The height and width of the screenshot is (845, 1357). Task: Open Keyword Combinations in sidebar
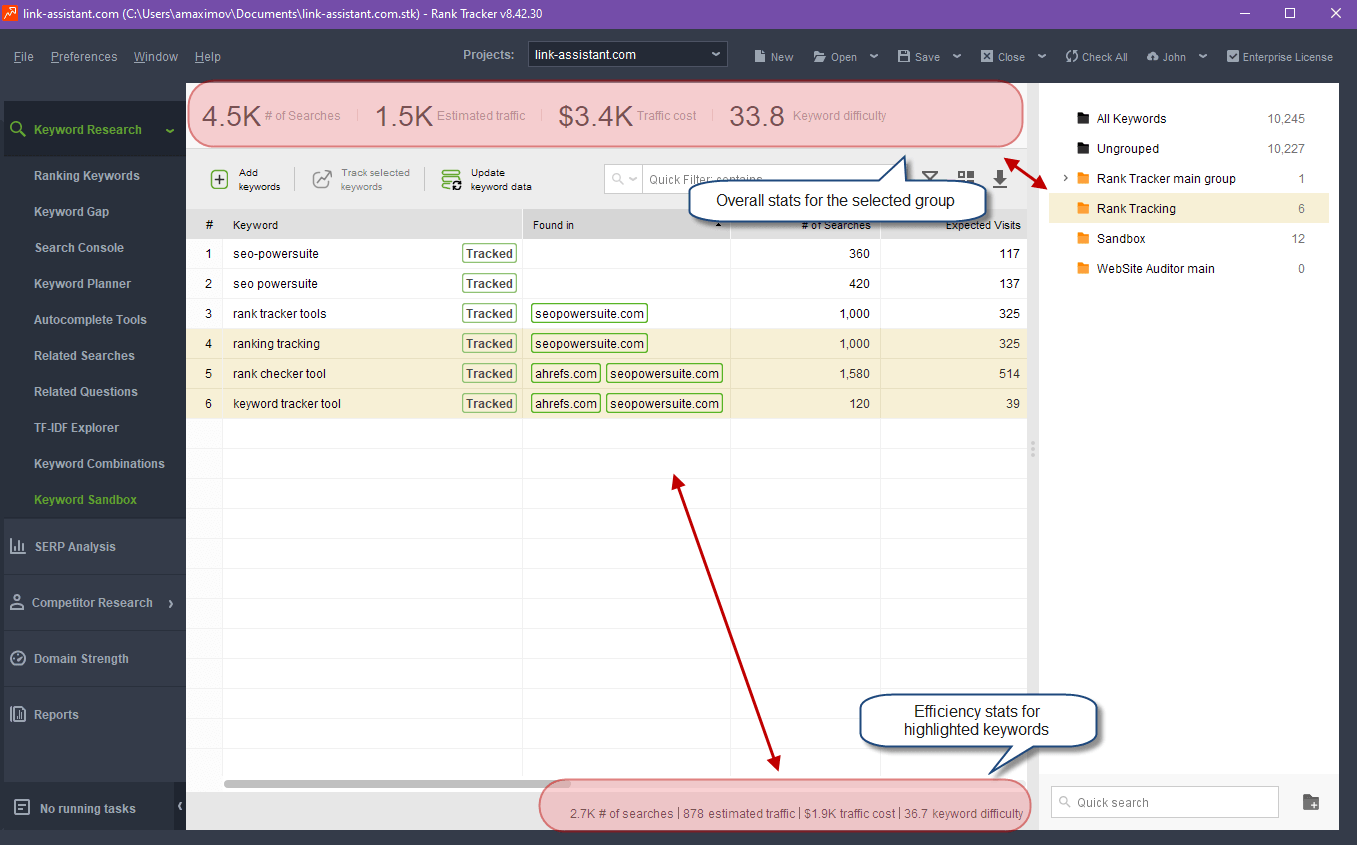click(99, 464)
